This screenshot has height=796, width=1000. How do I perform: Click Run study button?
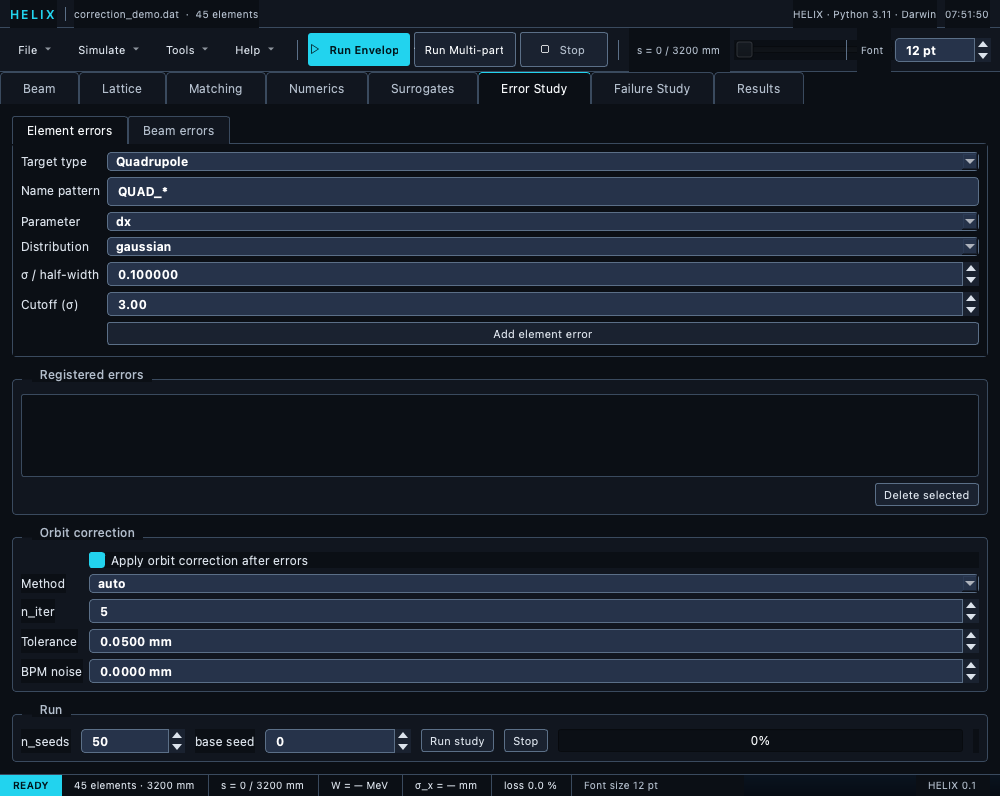coord(457,741)
